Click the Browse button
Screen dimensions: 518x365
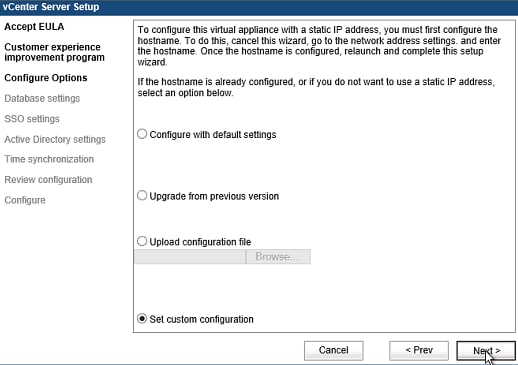(278, 257)
